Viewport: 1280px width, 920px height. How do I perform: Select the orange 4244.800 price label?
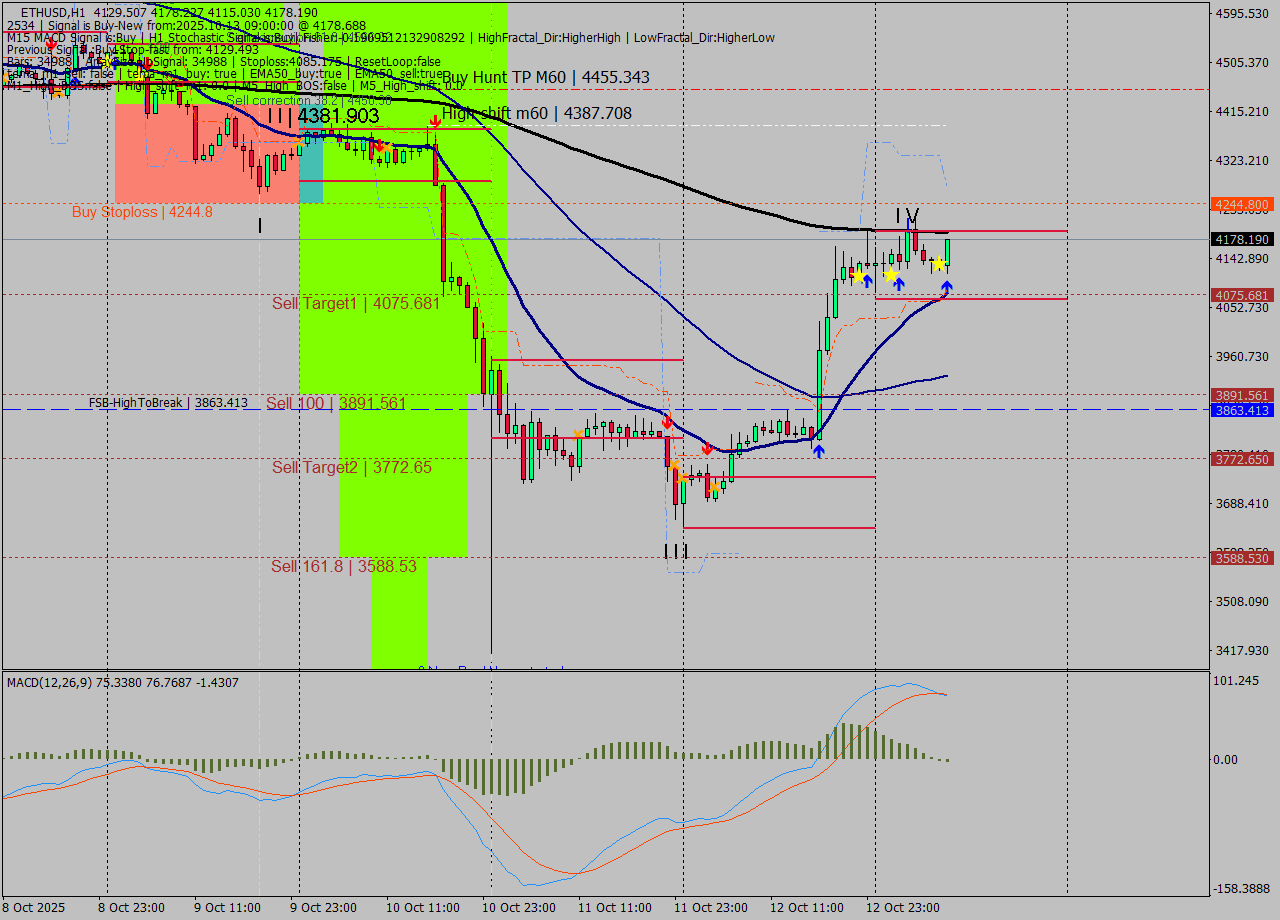pyautogui.click(x=1243, y=204)
